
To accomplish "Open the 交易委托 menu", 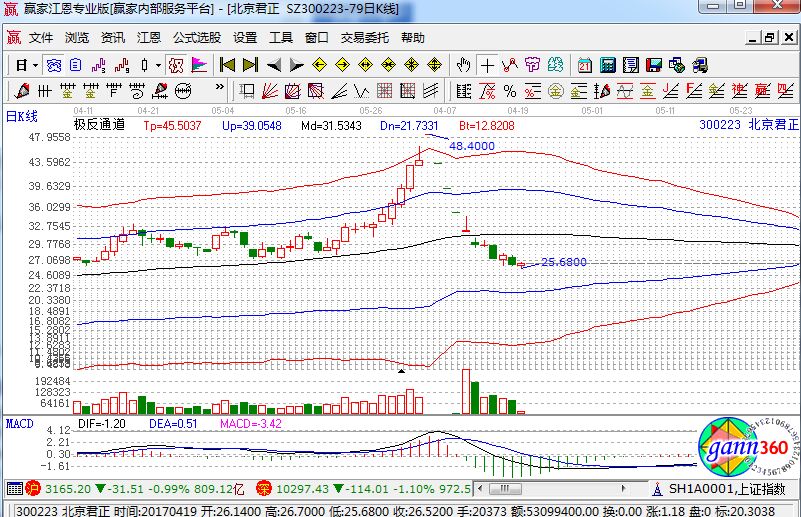I will 364,38.
